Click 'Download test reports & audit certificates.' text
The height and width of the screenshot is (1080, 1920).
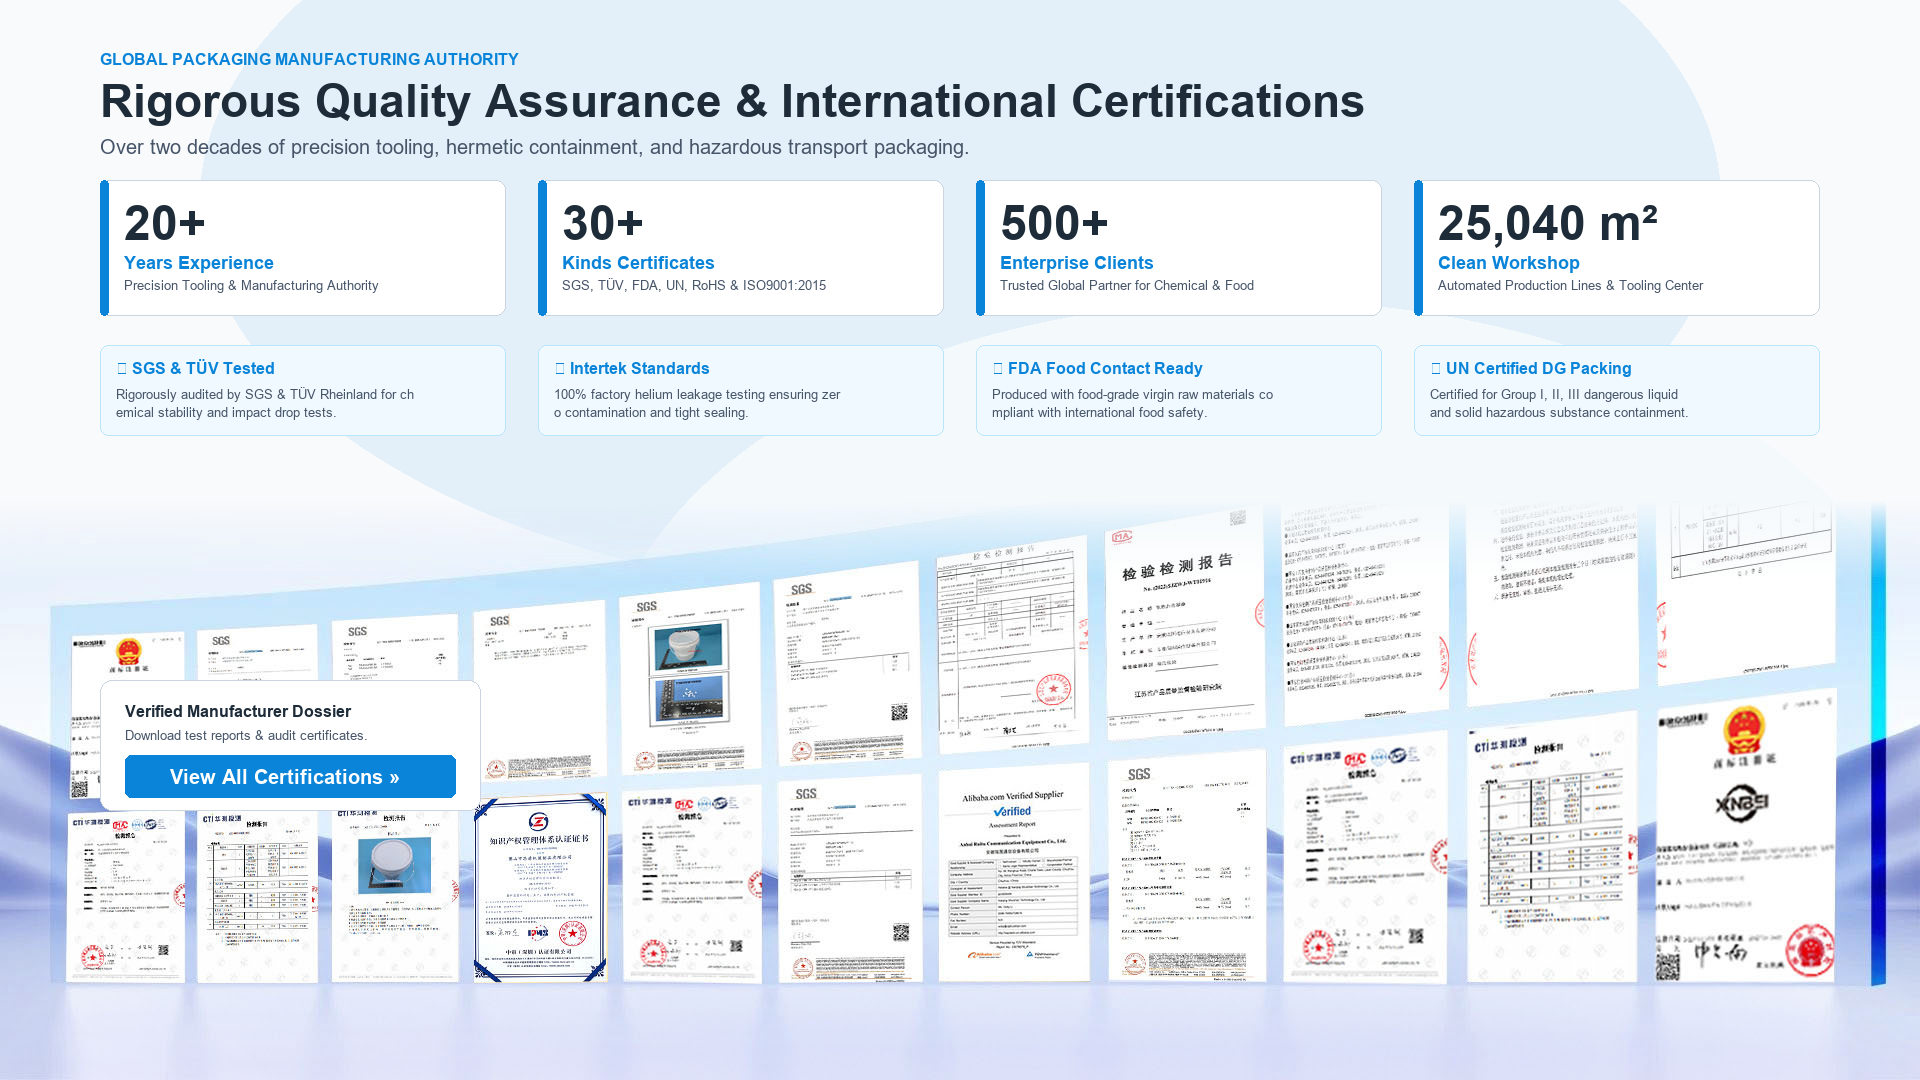click(246, 735)
